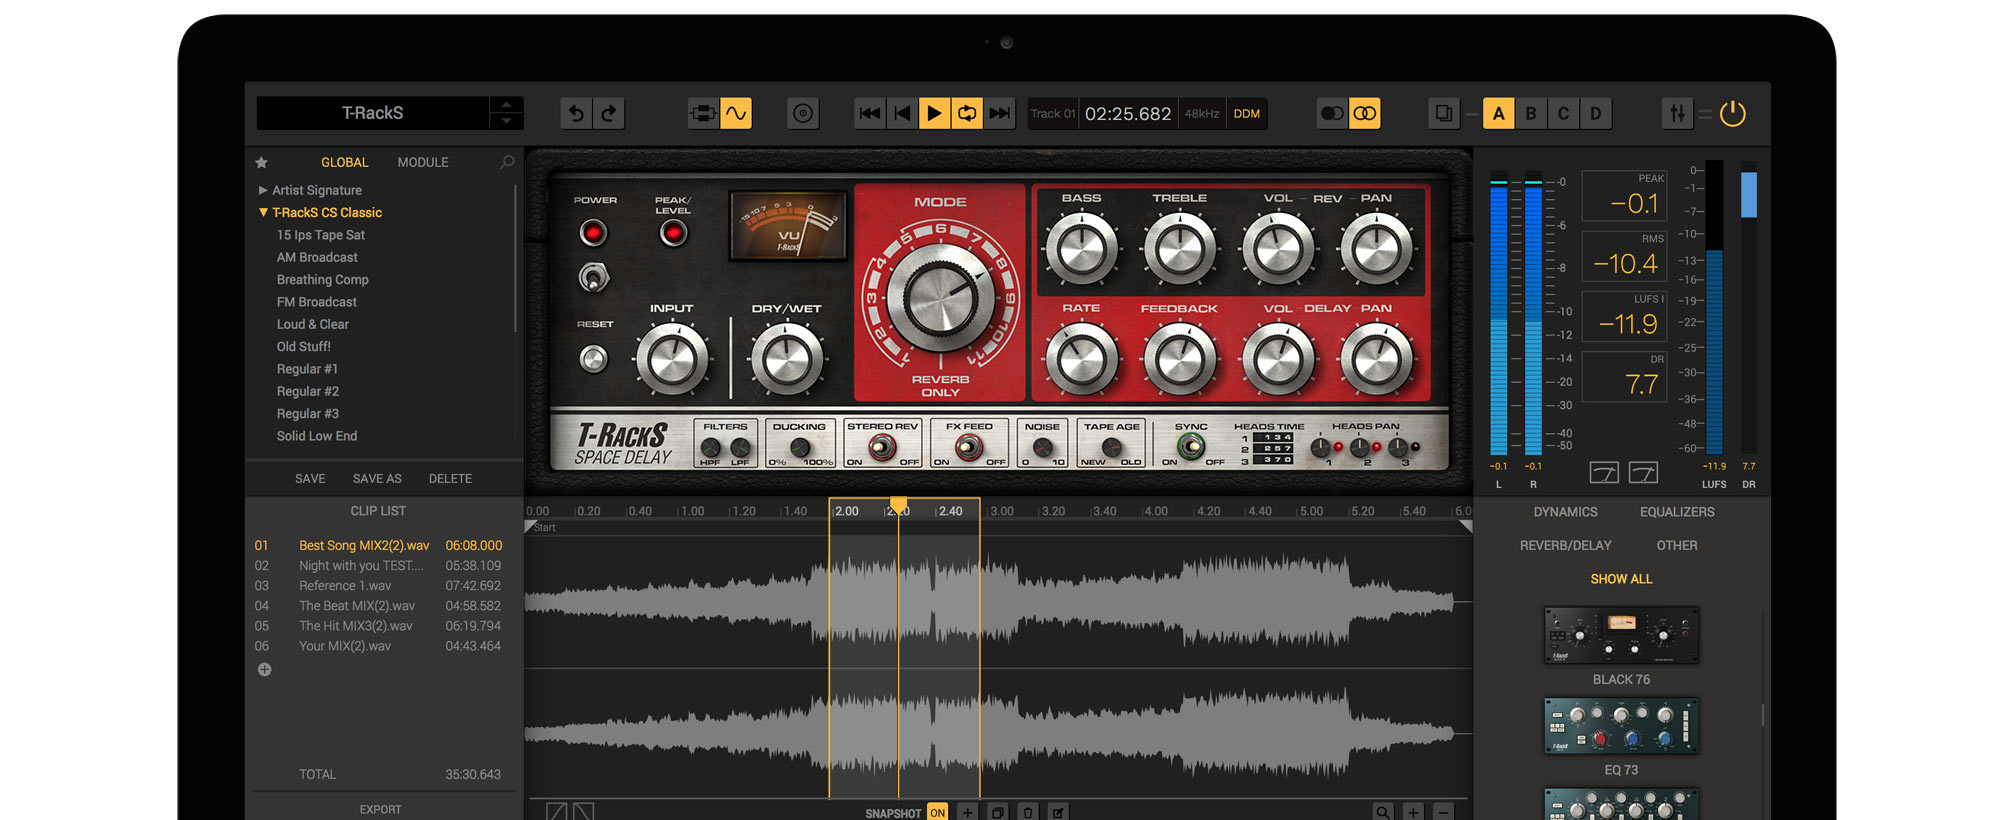The width and height of the screenshot is (2000, 820).
Task: Add a new clip with the plus icon
Action: [x=264, y=670]
